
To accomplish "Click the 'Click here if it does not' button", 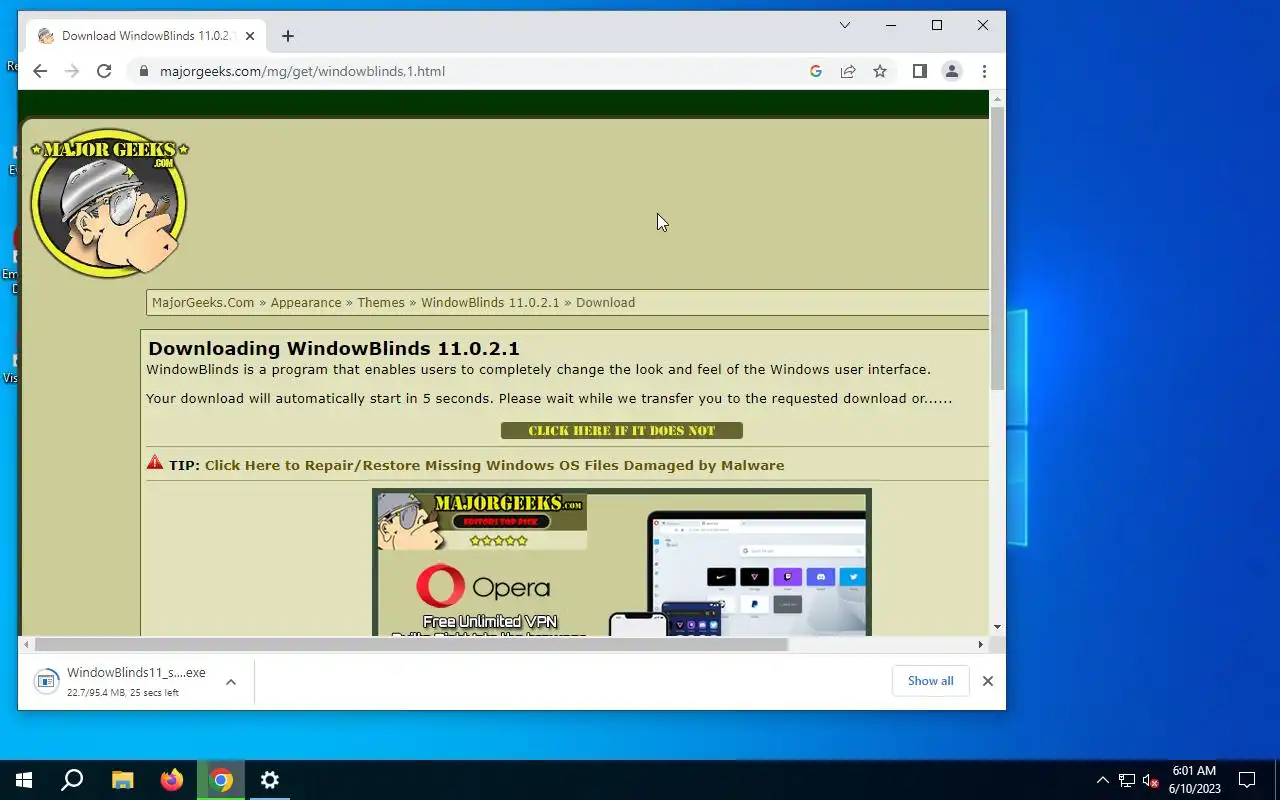I will (622, 431).
